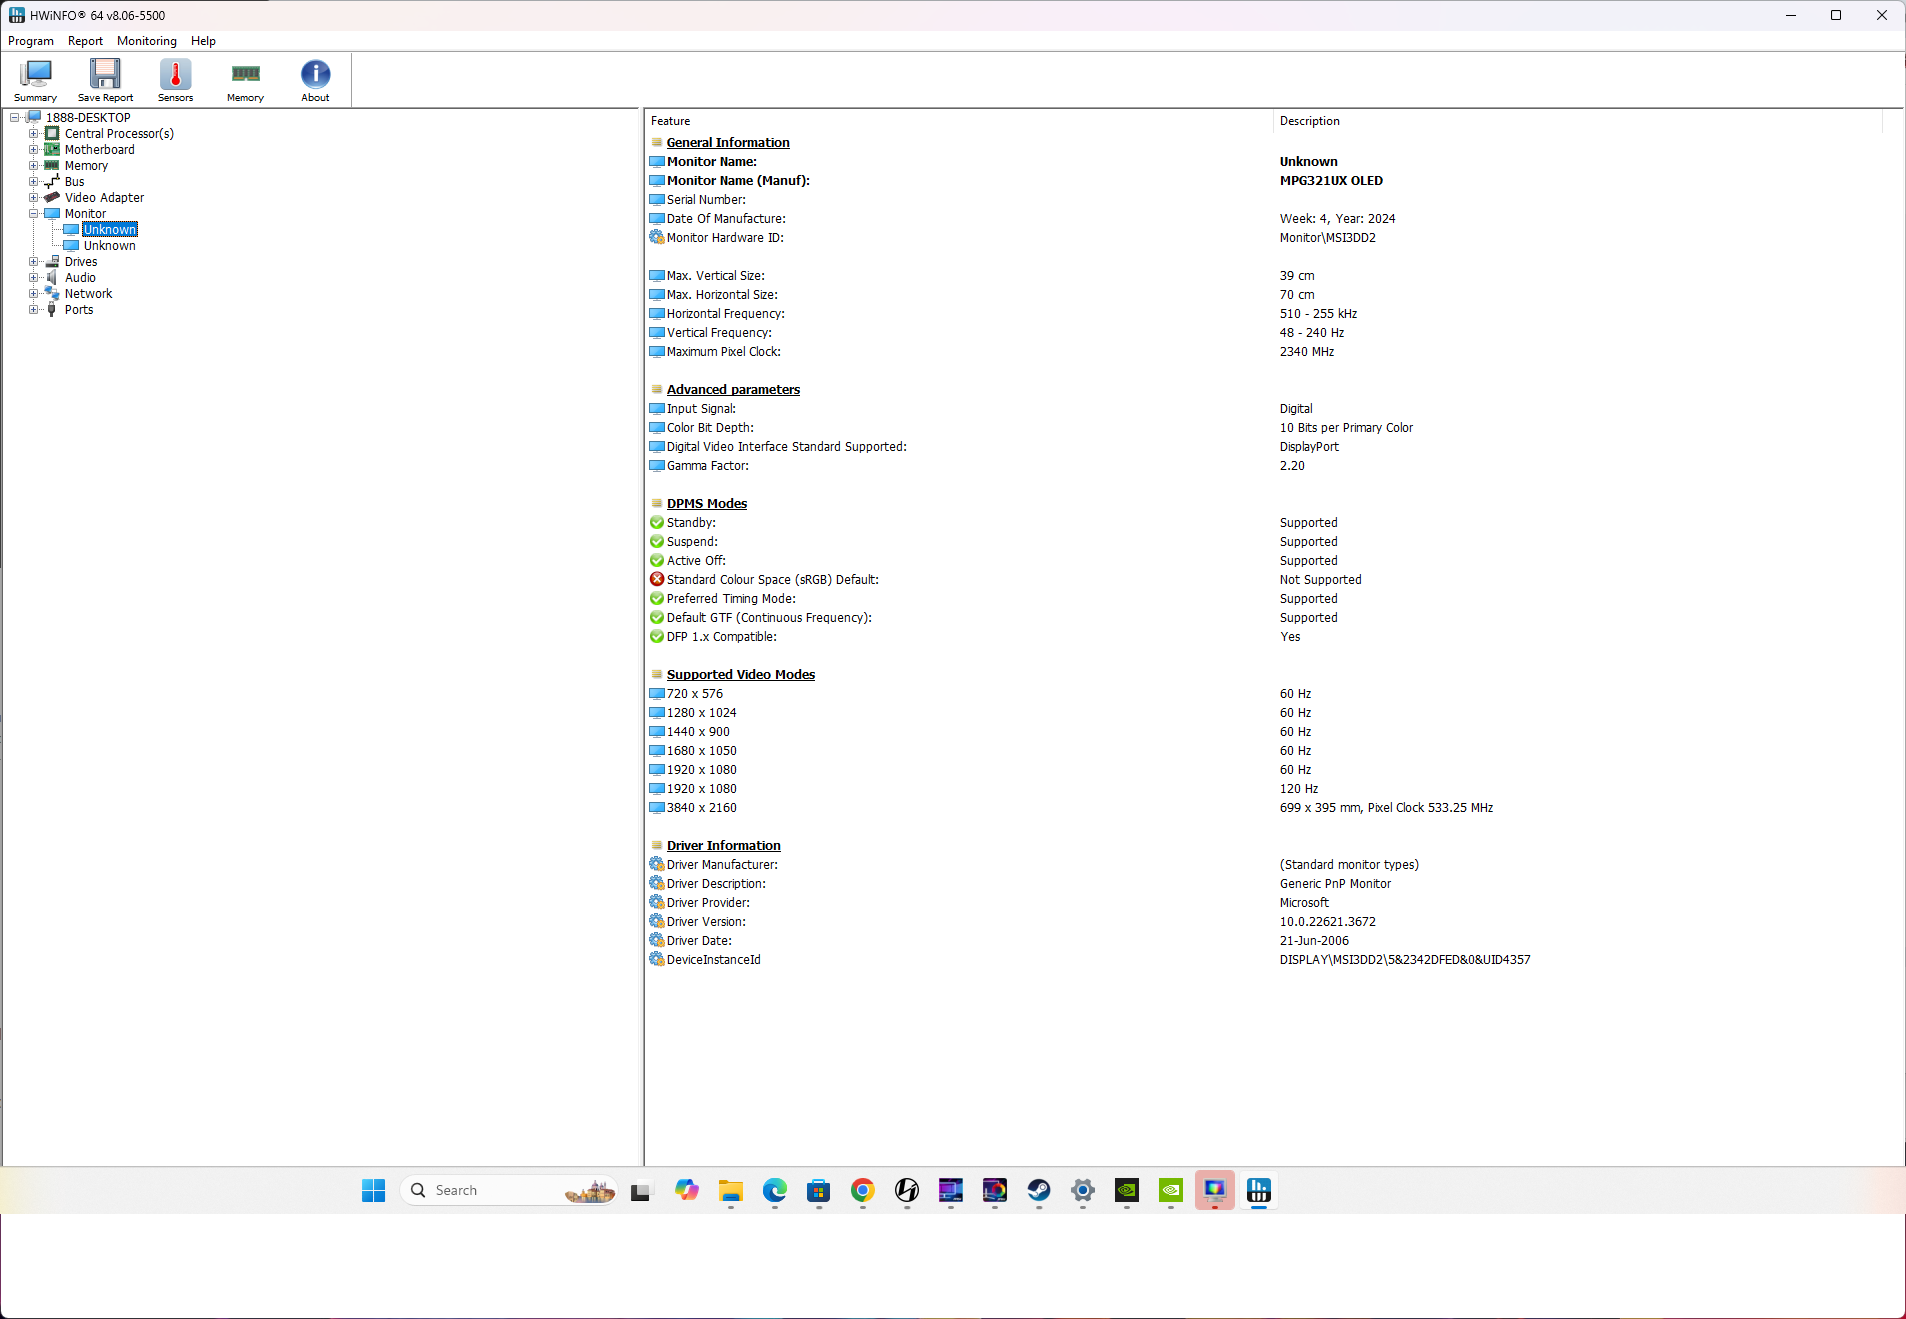Click the Driver Information section heading
The image size is (1906, 1319).
click(x=724, y=846)
